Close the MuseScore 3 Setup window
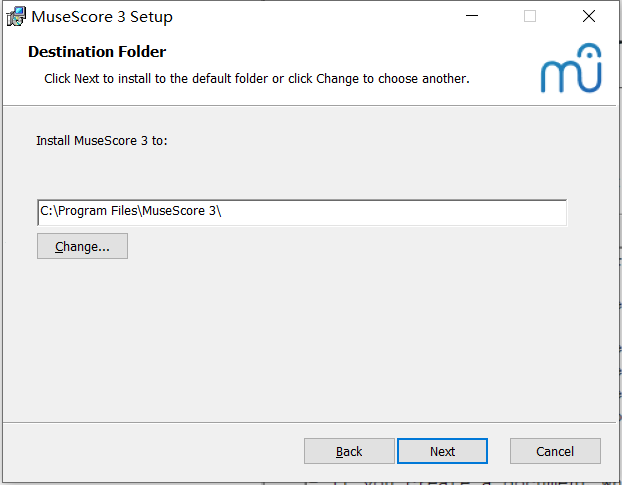This screenshot has height=485, width=622. (589, 16)
